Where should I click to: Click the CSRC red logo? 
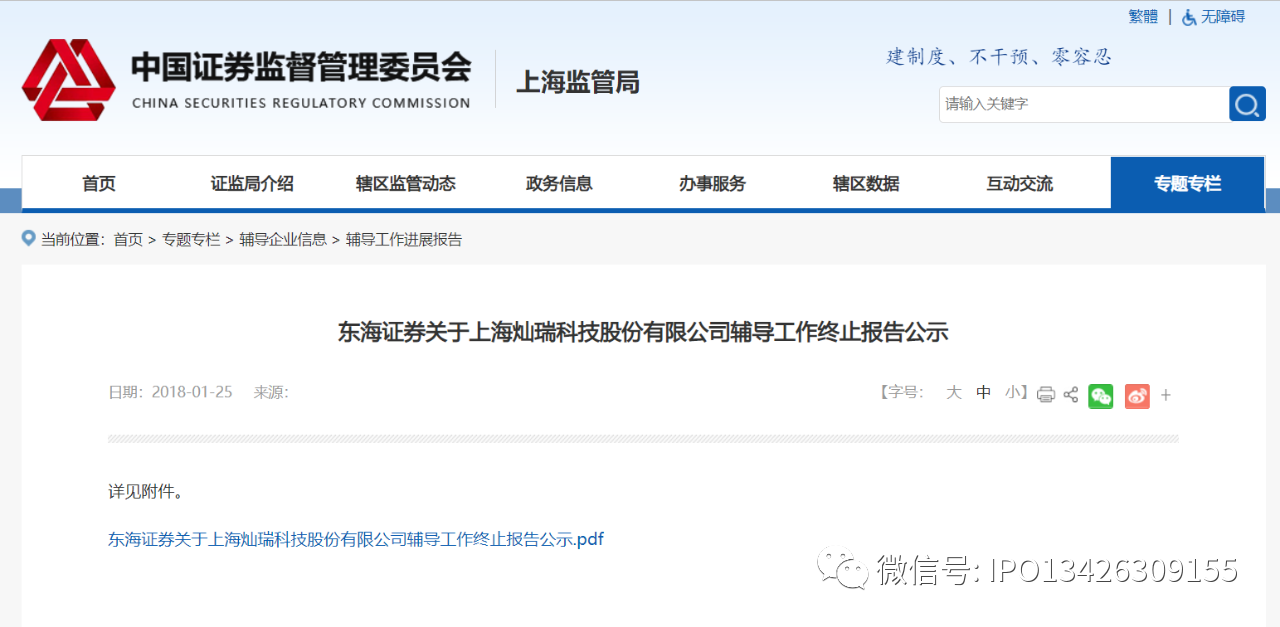tap(69, 80)
